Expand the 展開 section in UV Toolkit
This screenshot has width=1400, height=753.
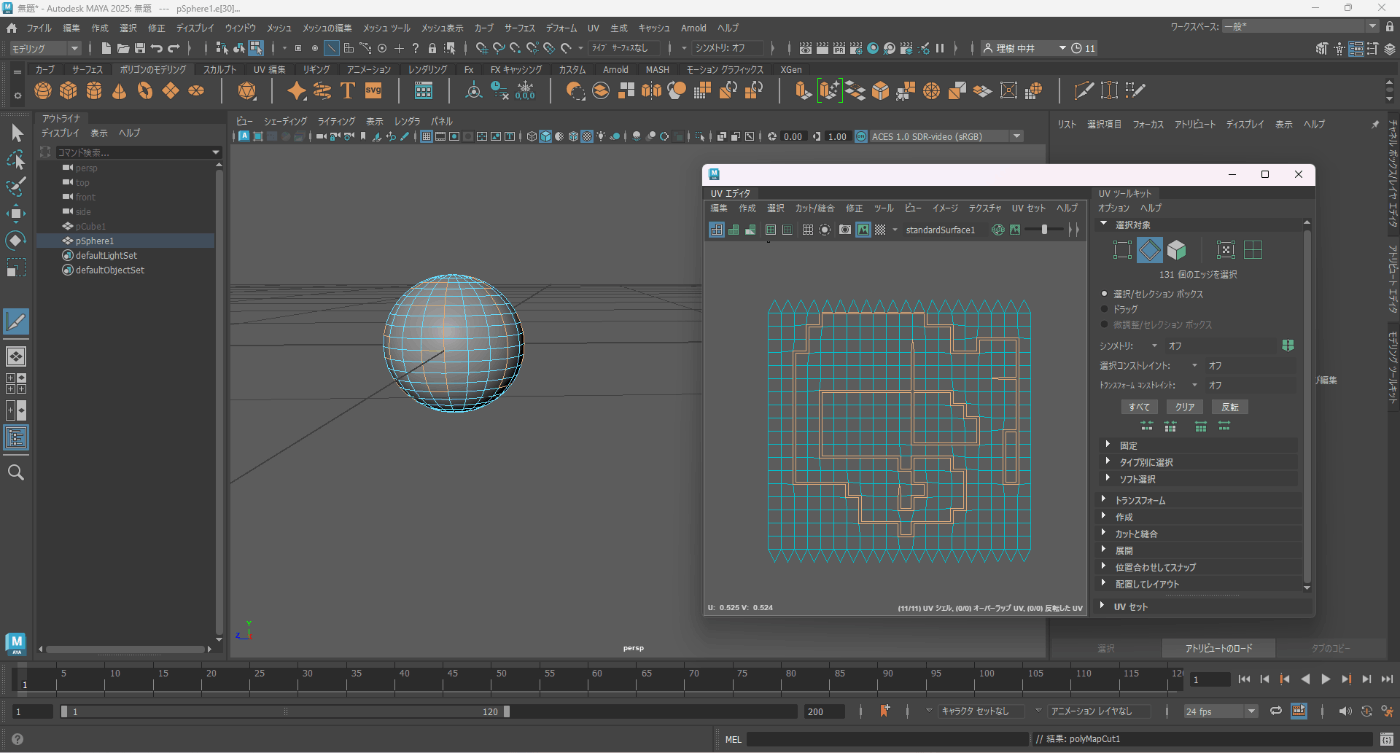click(1200, 551)
